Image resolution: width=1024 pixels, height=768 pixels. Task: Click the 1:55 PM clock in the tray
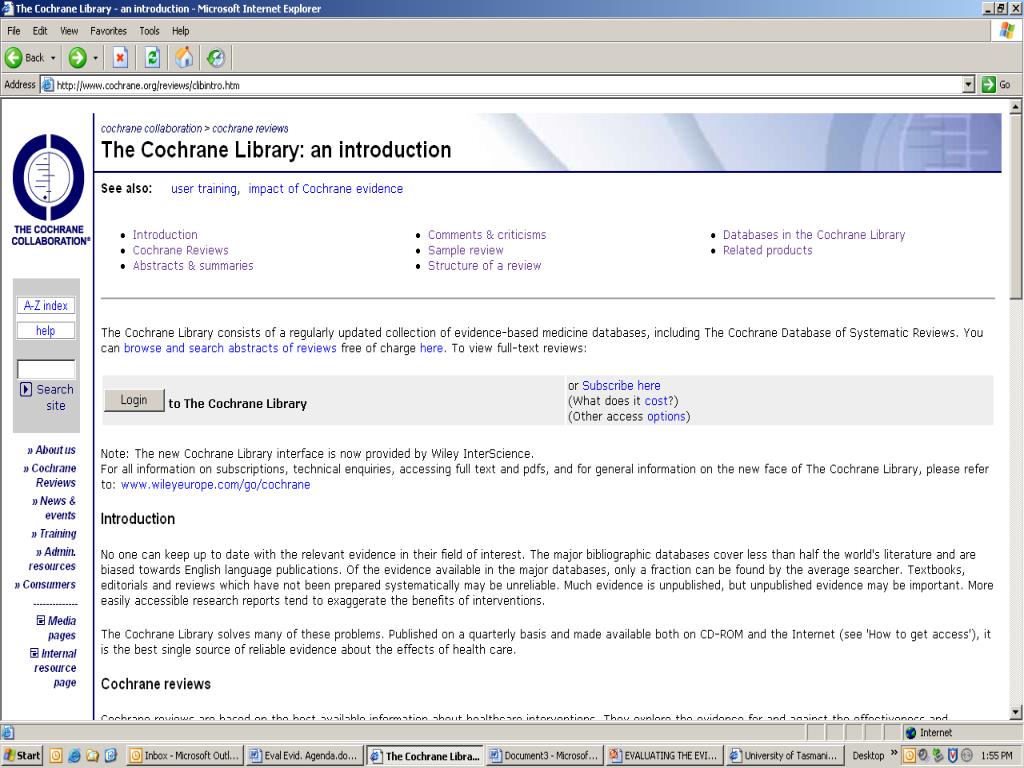(997, 756)
